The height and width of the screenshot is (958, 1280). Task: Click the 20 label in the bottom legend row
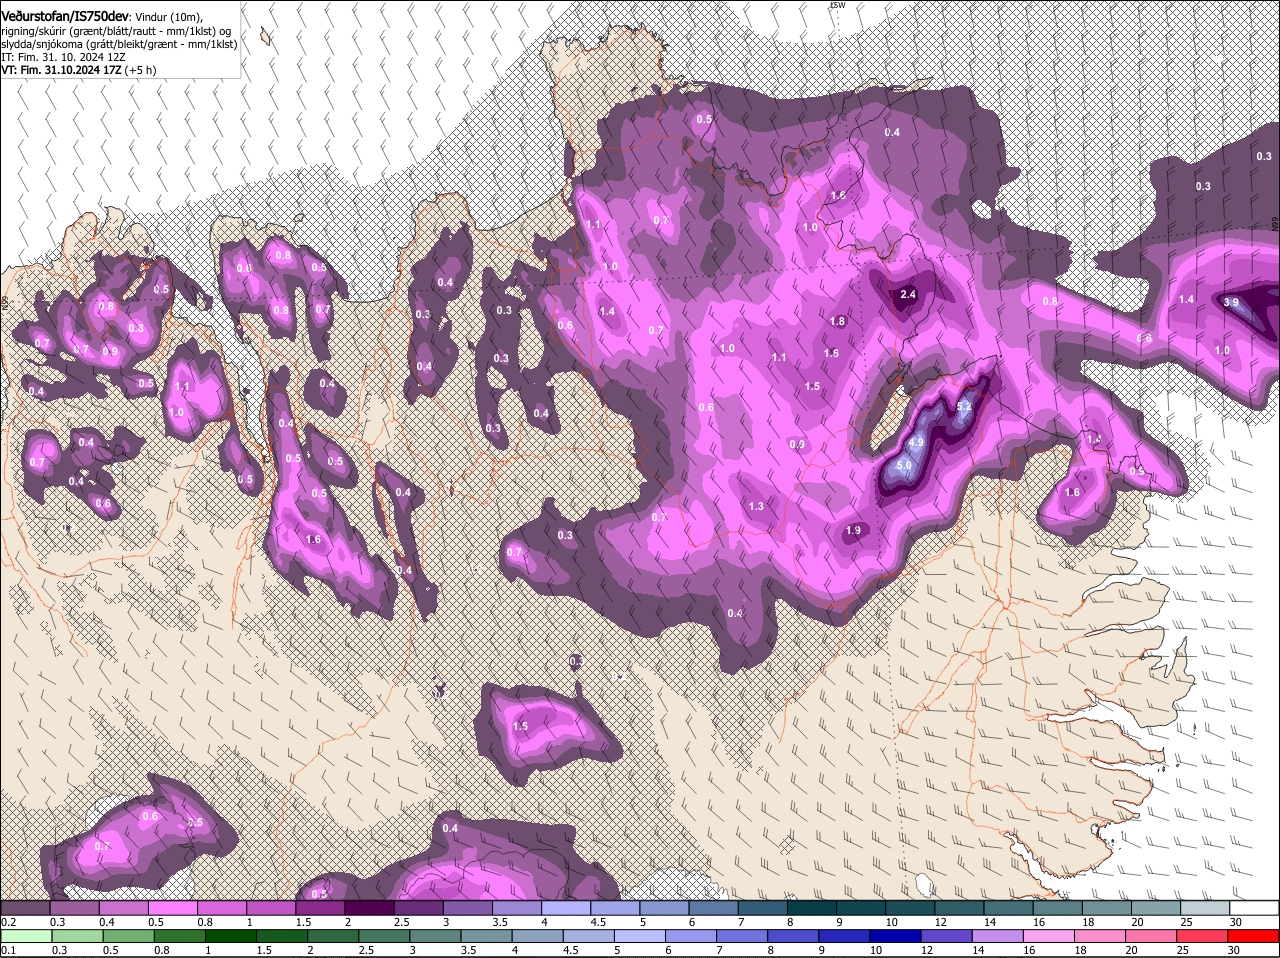coord(1132,950)
